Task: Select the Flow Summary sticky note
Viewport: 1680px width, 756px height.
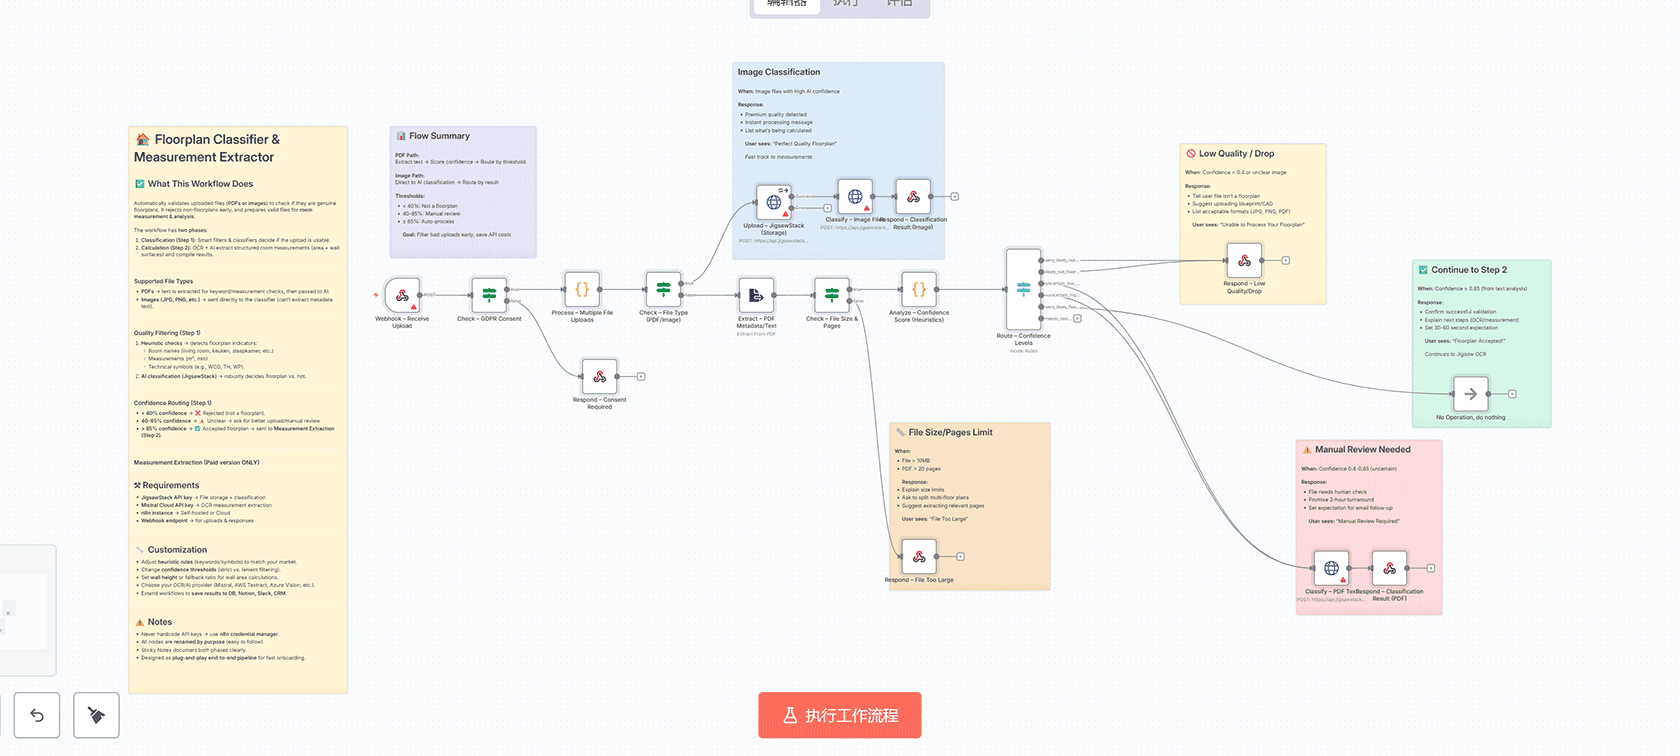Action: (x=462, y=192)
